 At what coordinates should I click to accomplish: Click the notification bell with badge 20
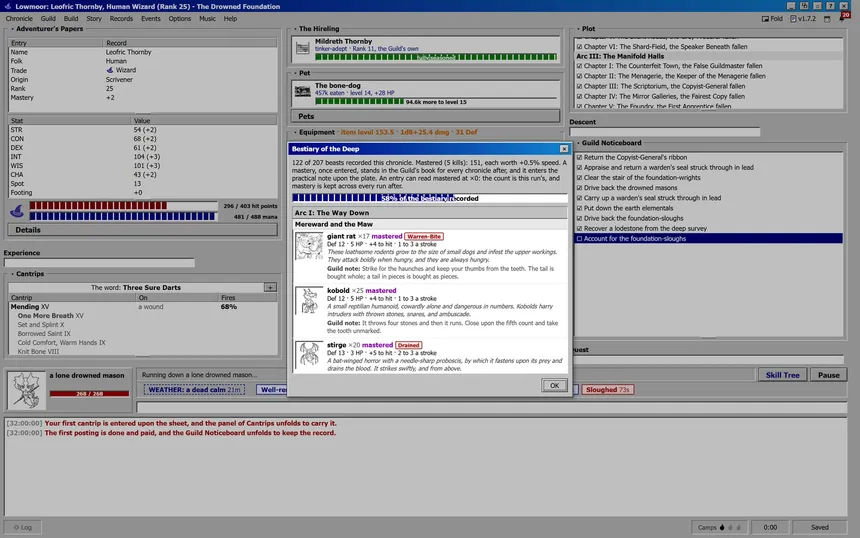[843, 18]
